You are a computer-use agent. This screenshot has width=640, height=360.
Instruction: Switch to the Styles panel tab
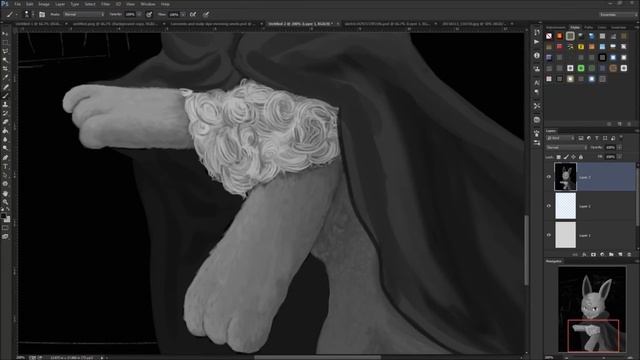tap(575, 27)
